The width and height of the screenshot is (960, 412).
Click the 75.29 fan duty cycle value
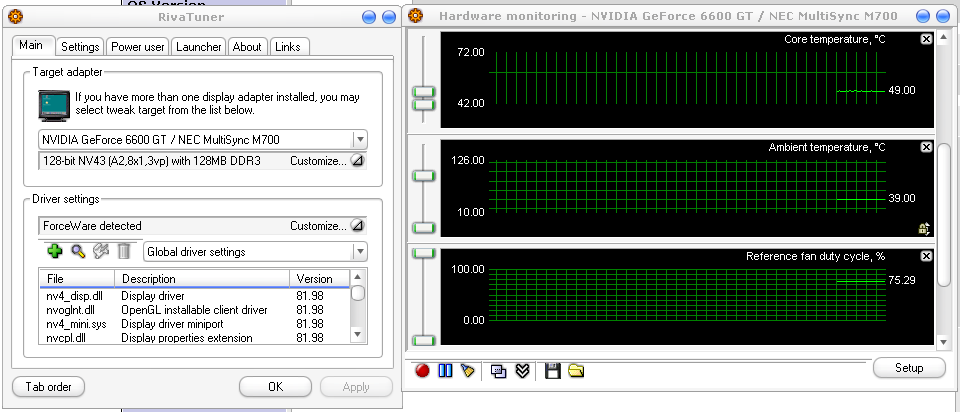(902, 280)
